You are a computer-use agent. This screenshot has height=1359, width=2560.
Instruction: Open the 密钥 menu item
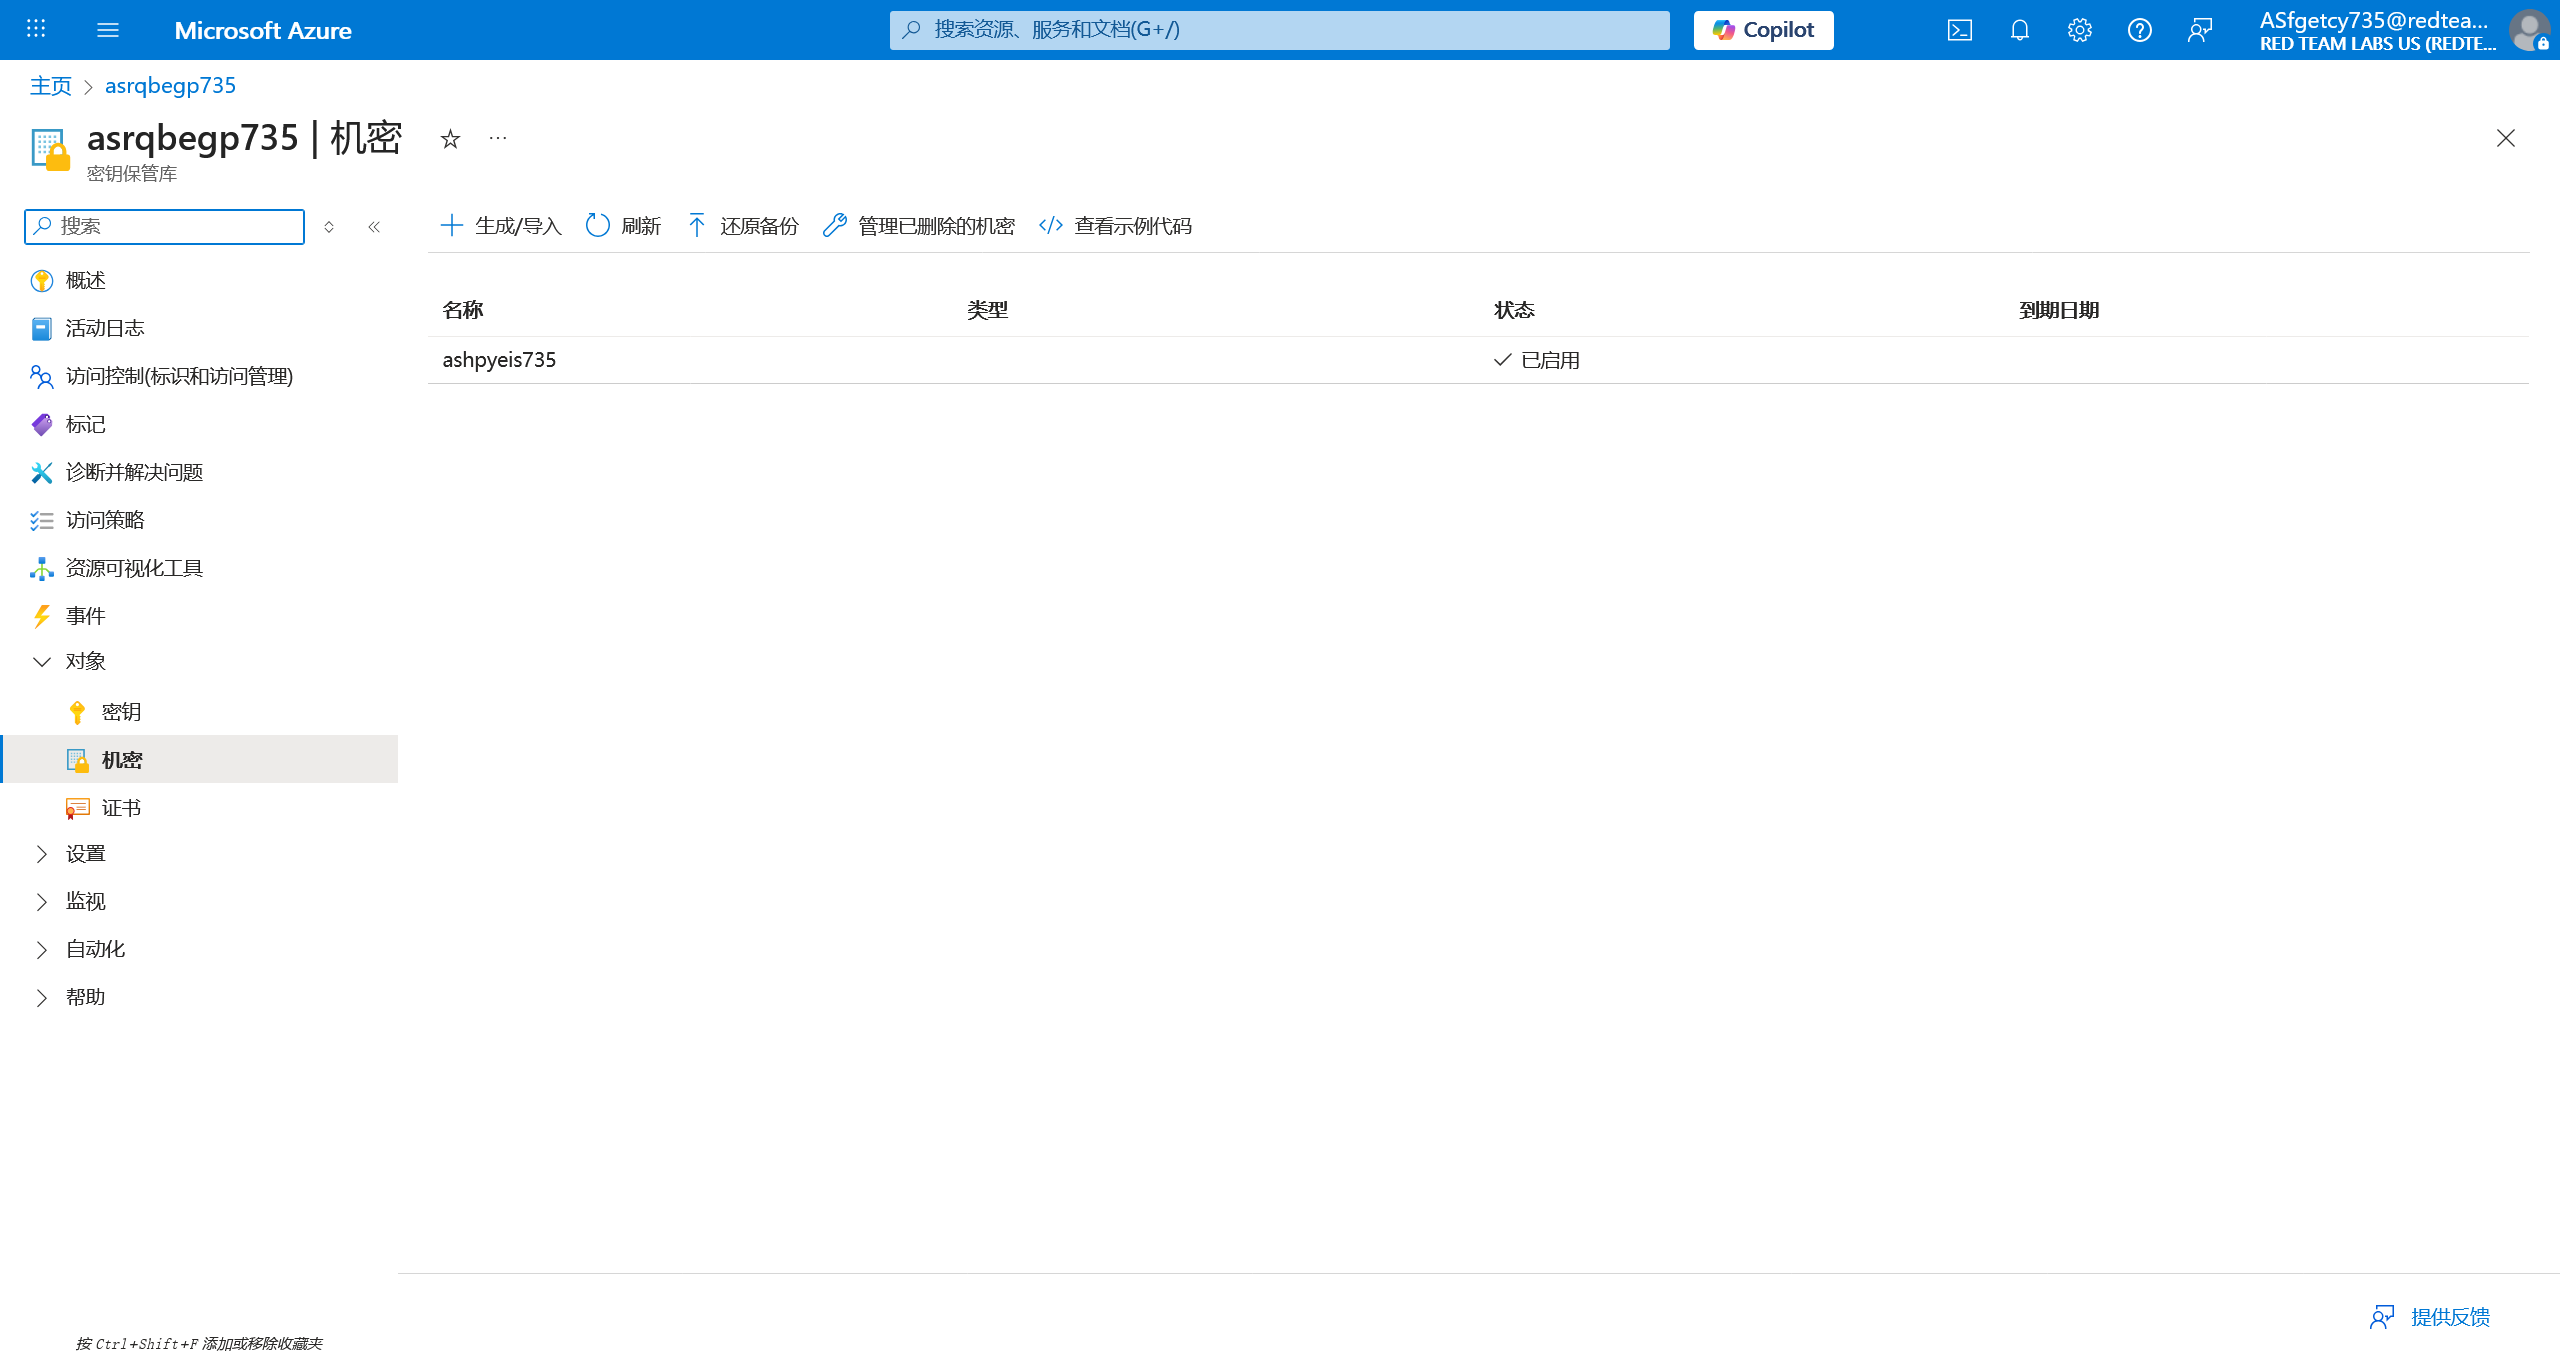121,712
